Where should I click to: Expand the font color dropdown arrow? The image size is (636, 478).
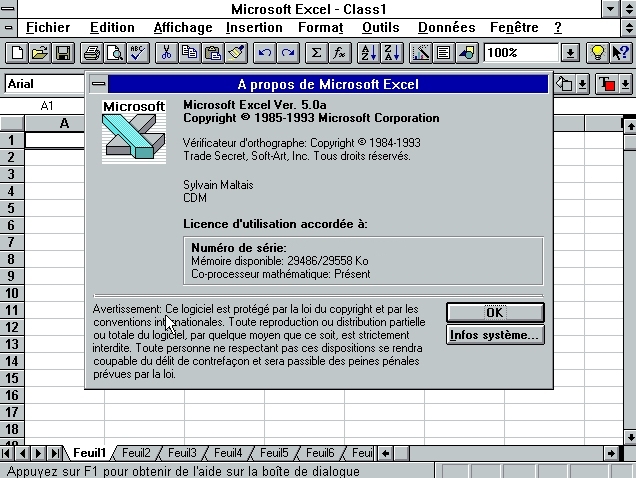625,84
